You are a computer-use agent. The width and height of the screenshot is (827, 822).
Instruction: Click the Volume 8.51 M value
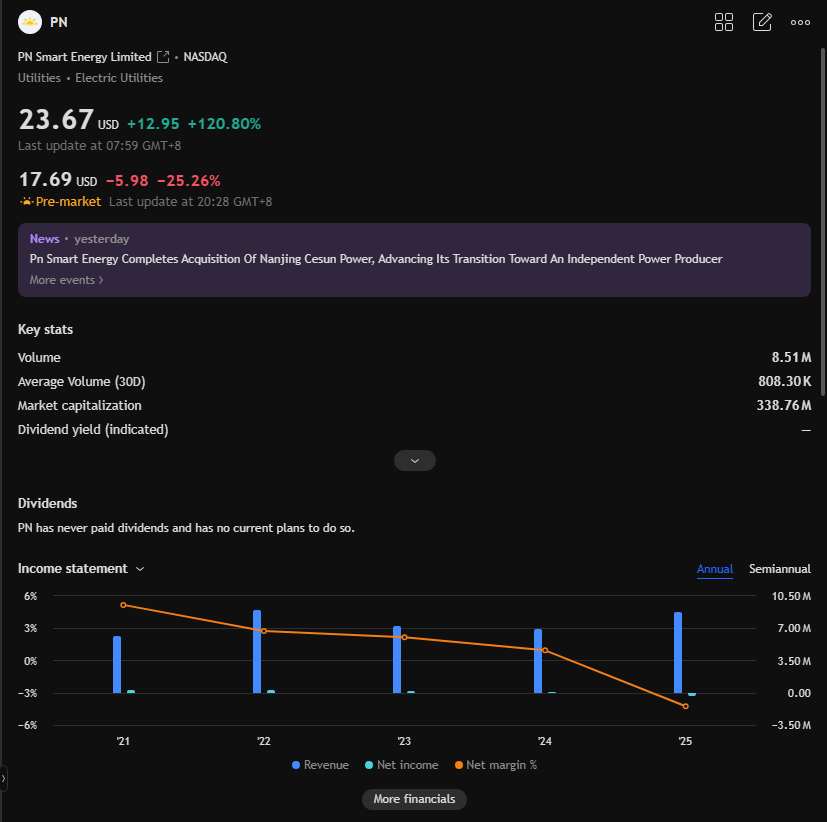click(791, 357)
